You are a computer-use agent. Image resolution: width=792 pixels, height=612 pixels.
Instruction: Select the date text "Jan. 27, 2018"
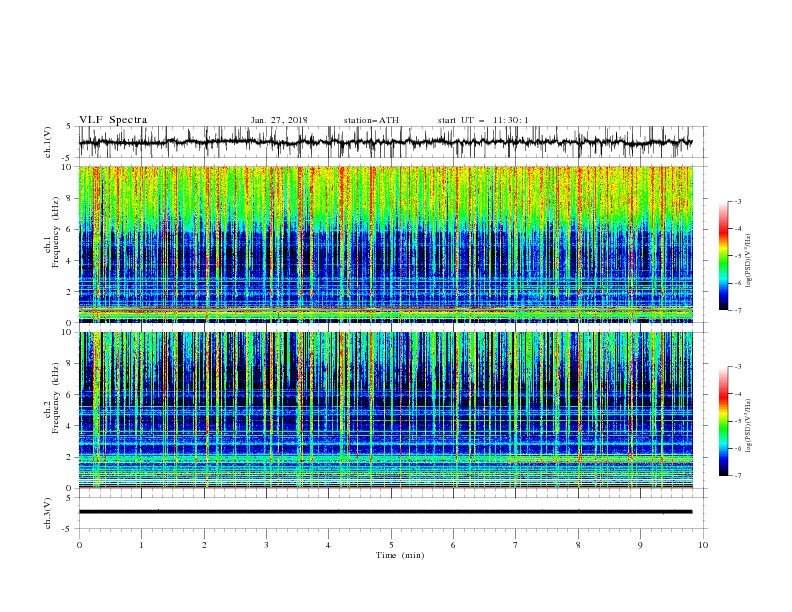[279, 120]
